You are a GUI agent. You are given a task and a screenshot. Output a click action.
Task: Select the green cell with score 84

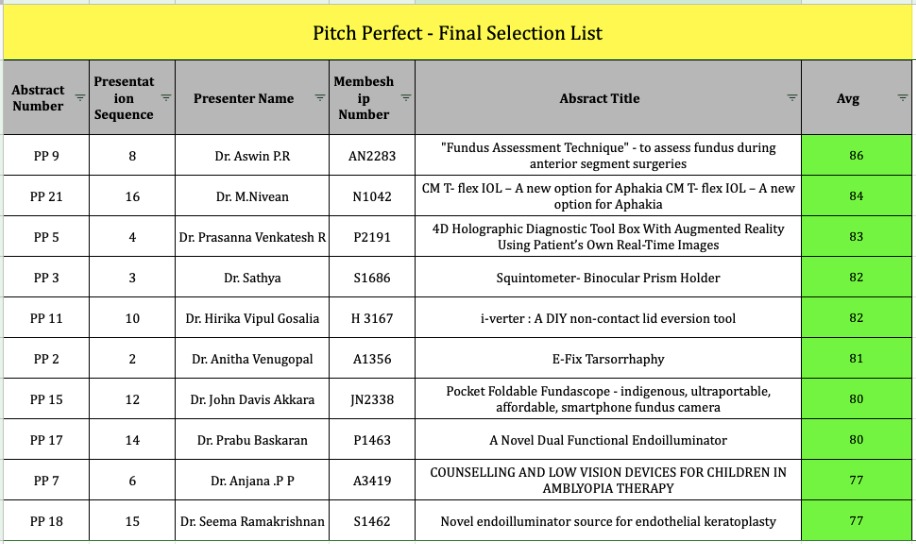[x=856, y=197]
